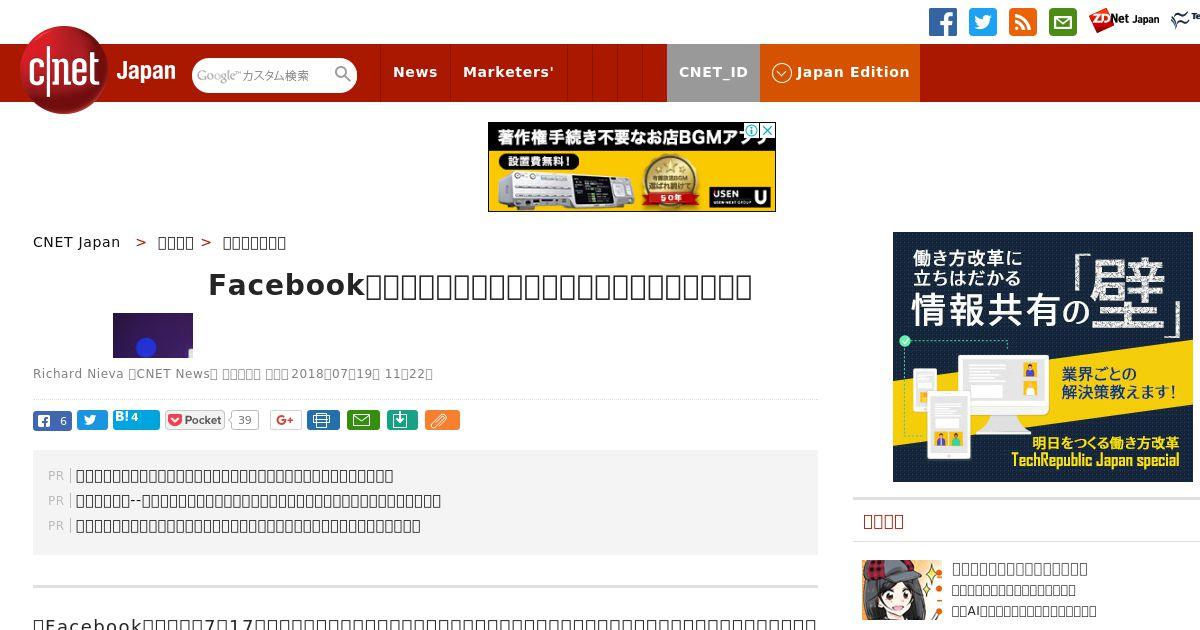
Task: Click the green newsletter mail icon in the top bar
Action: [x=1063, y=22]
